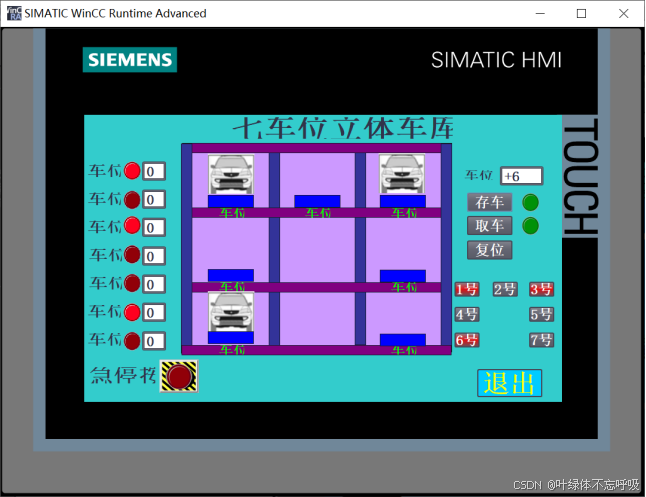Screen dimensions: 646x497
Task: Click the 复位 reset button
Action: 489,250
